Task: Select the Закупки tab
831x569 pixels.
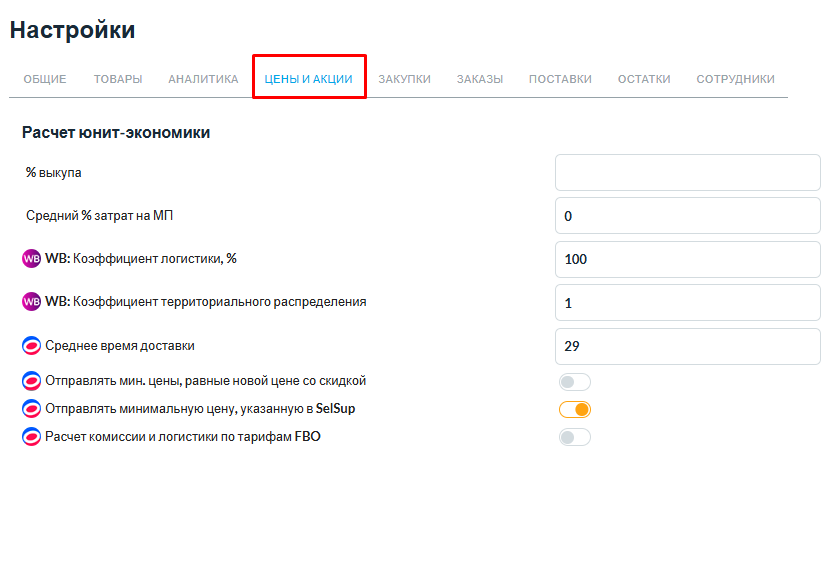Action: point(404,79)
